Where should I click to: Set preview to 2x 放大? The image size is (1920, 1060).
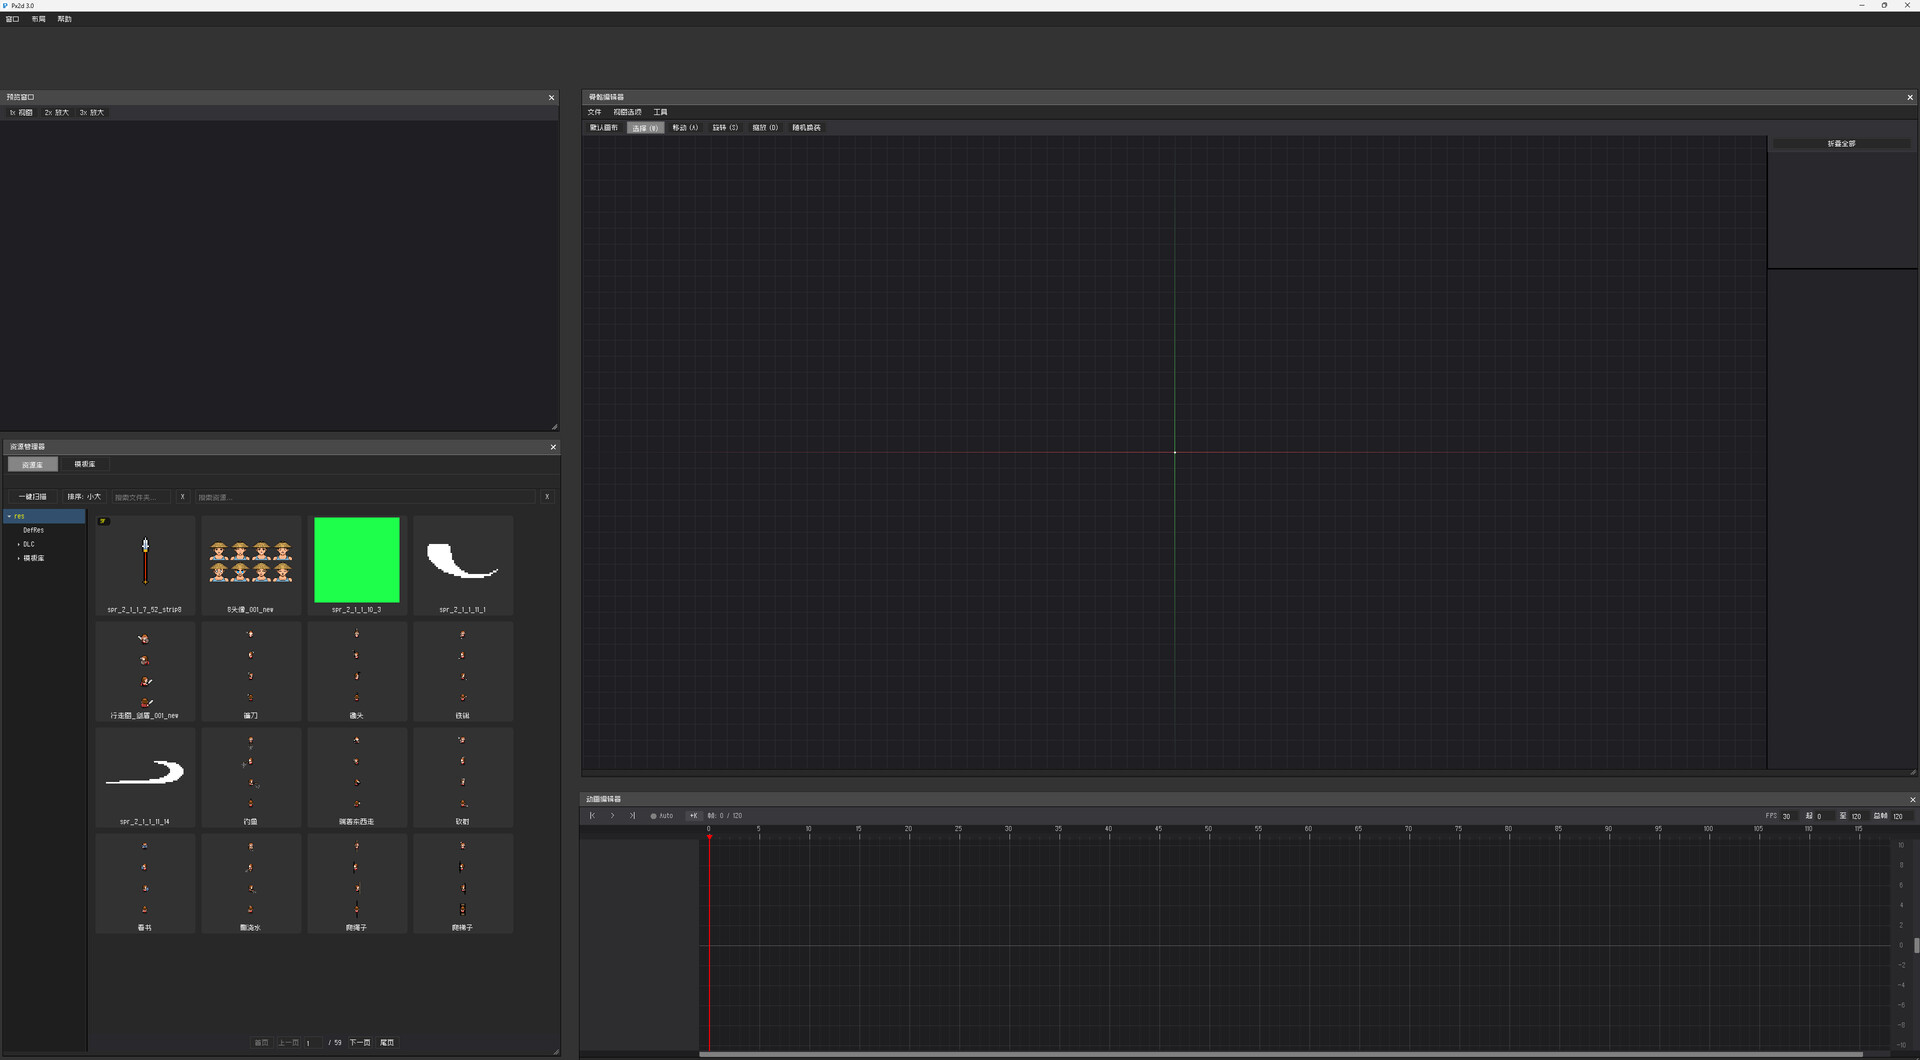[x=57, y=113]
